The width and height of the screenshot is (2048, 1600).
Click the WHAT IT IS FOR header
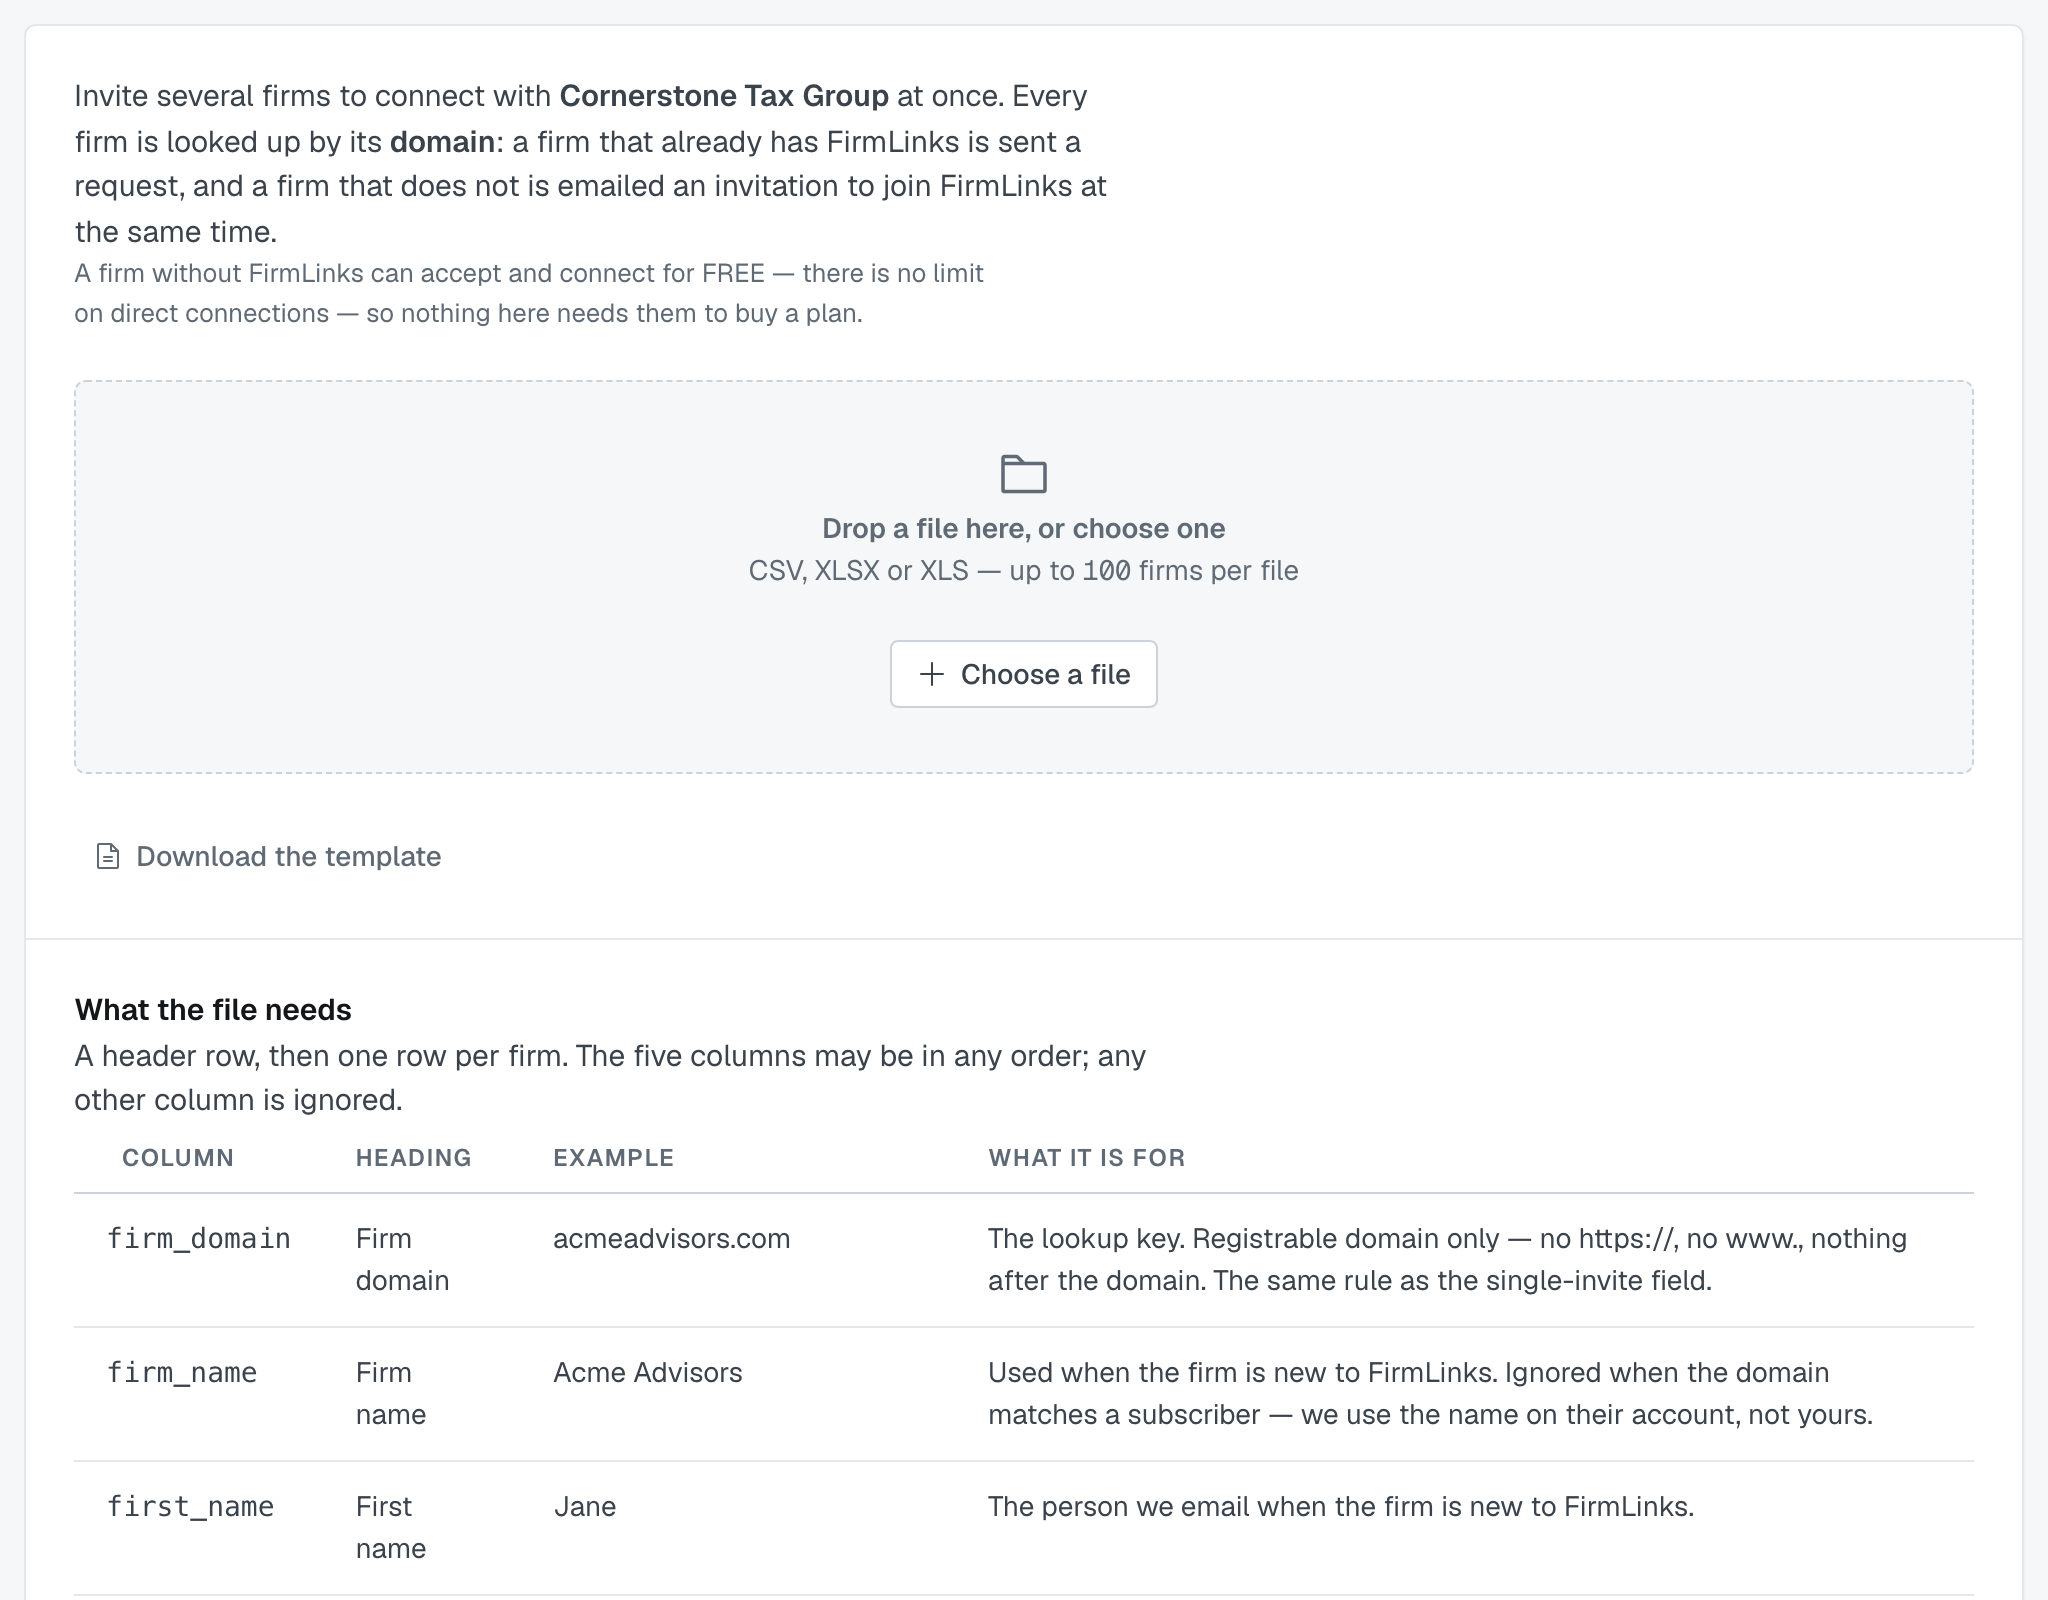1087,1158
